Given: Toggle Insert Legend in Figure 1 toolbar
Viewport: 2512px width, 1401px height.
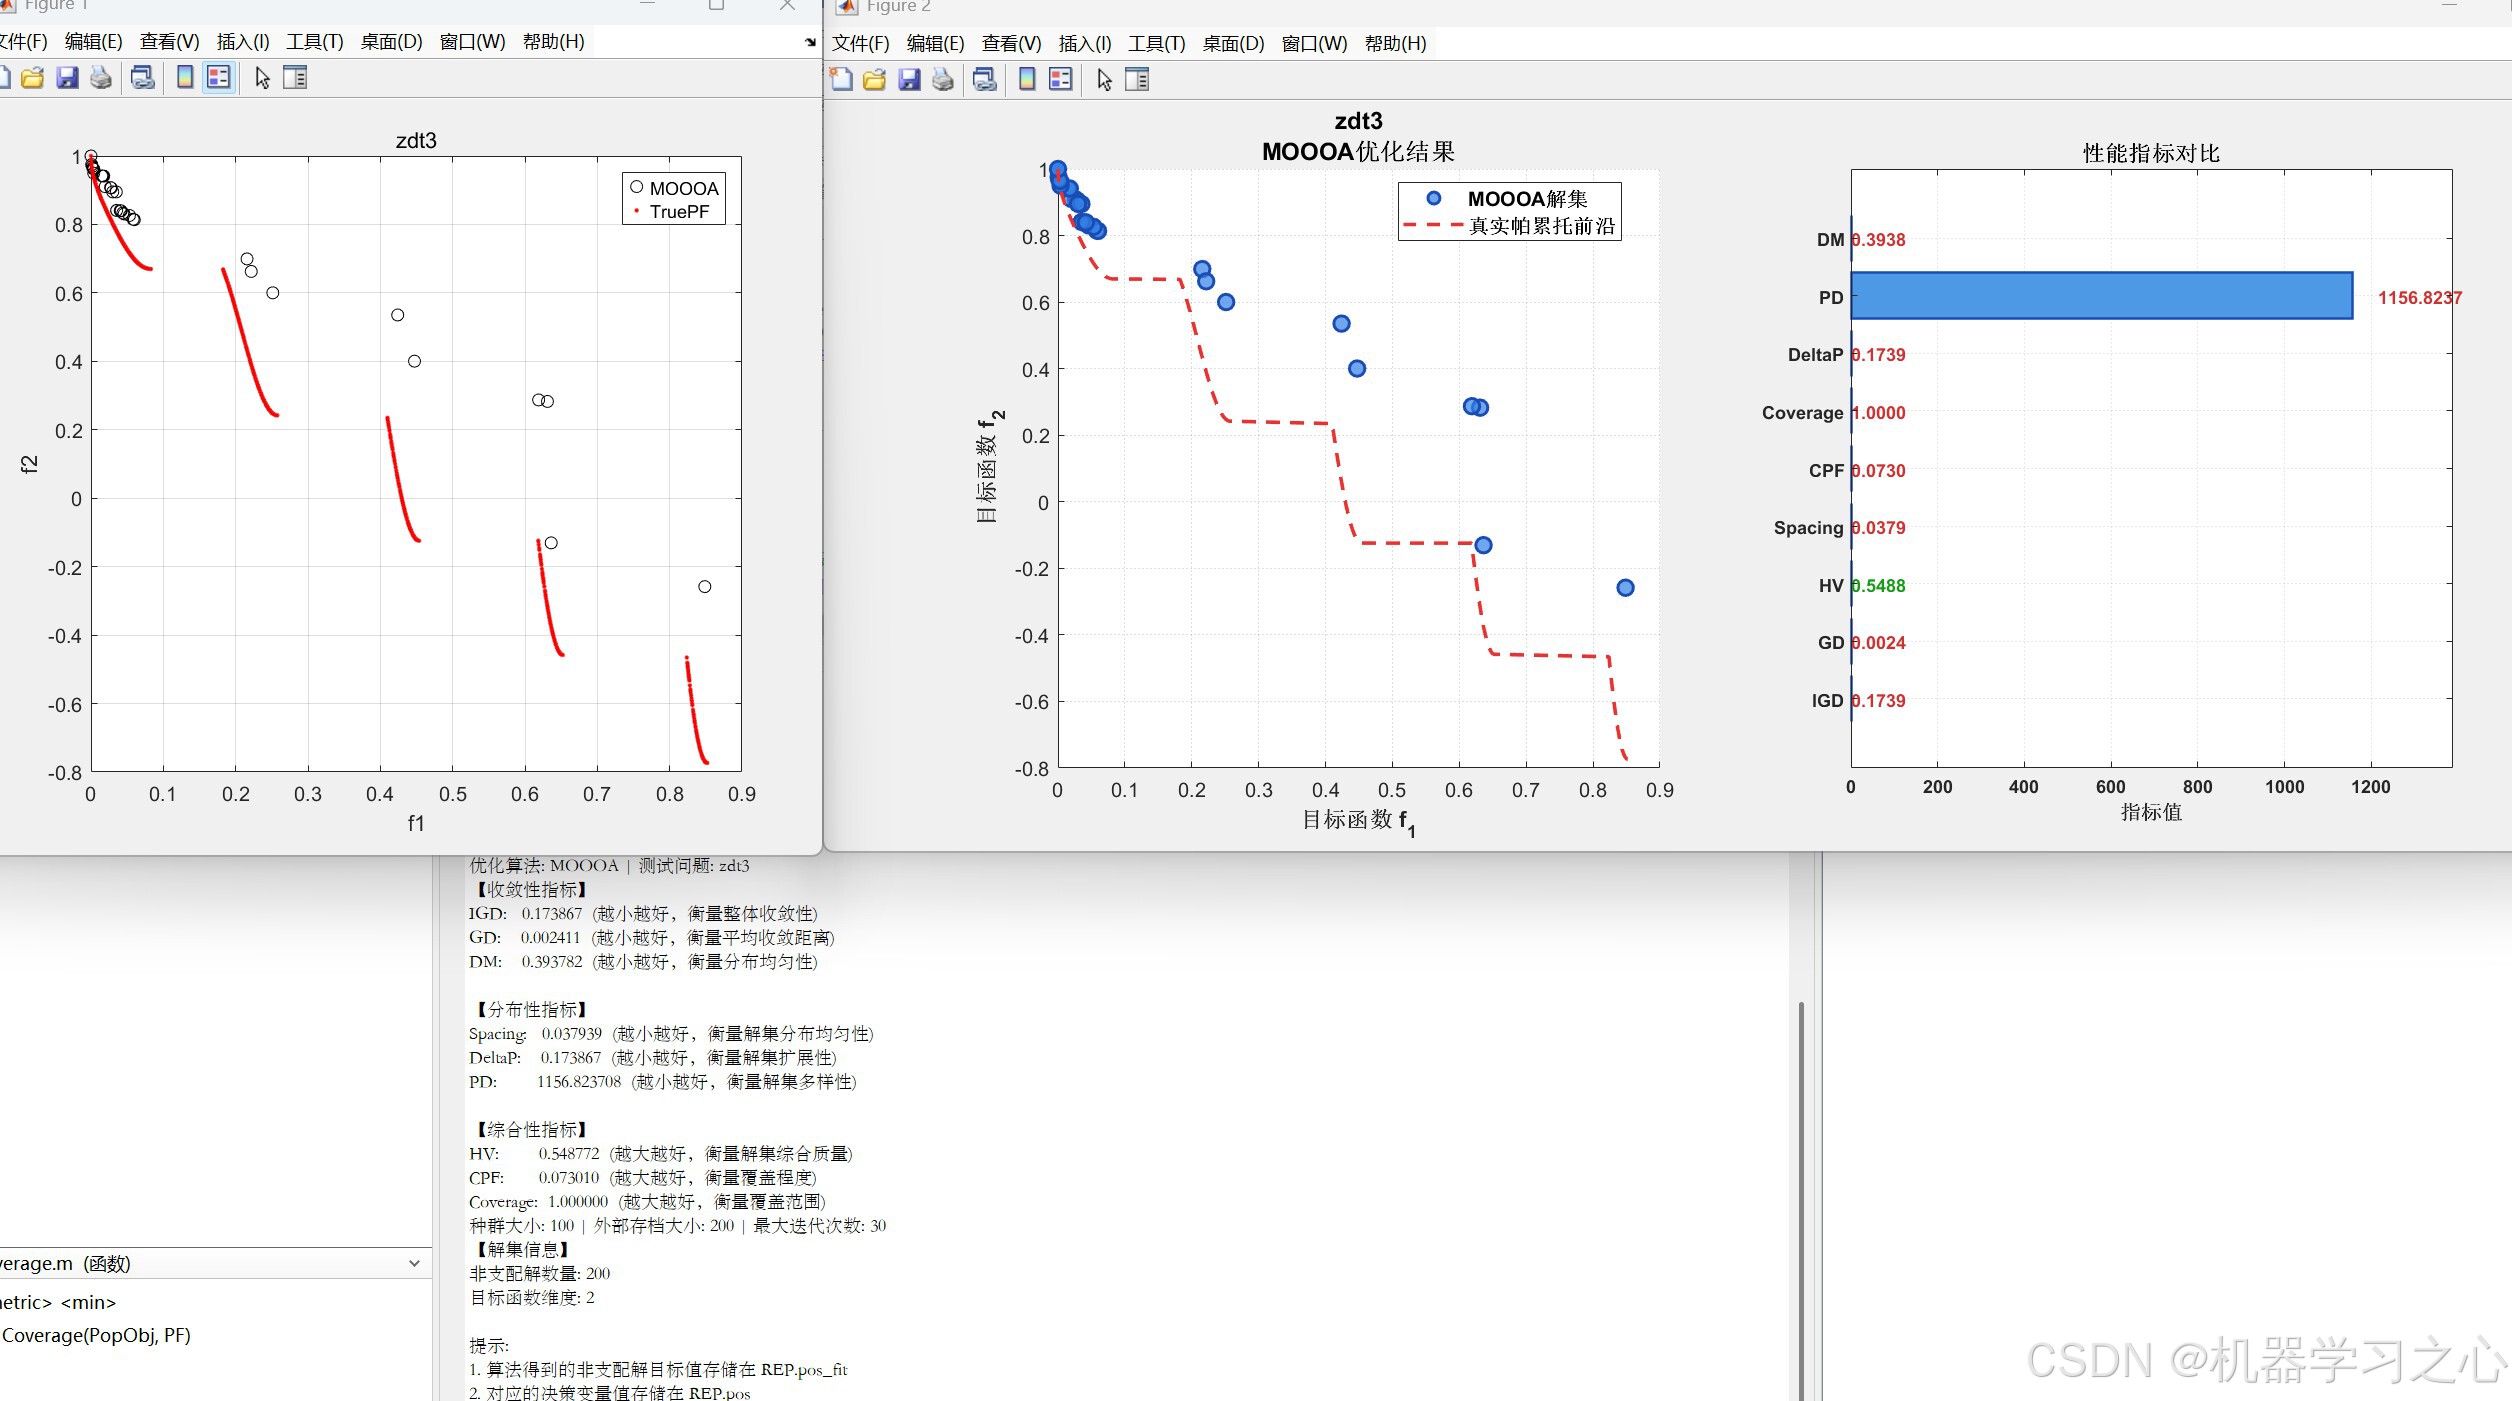Looking at the screenshot, I should (219, 78).
